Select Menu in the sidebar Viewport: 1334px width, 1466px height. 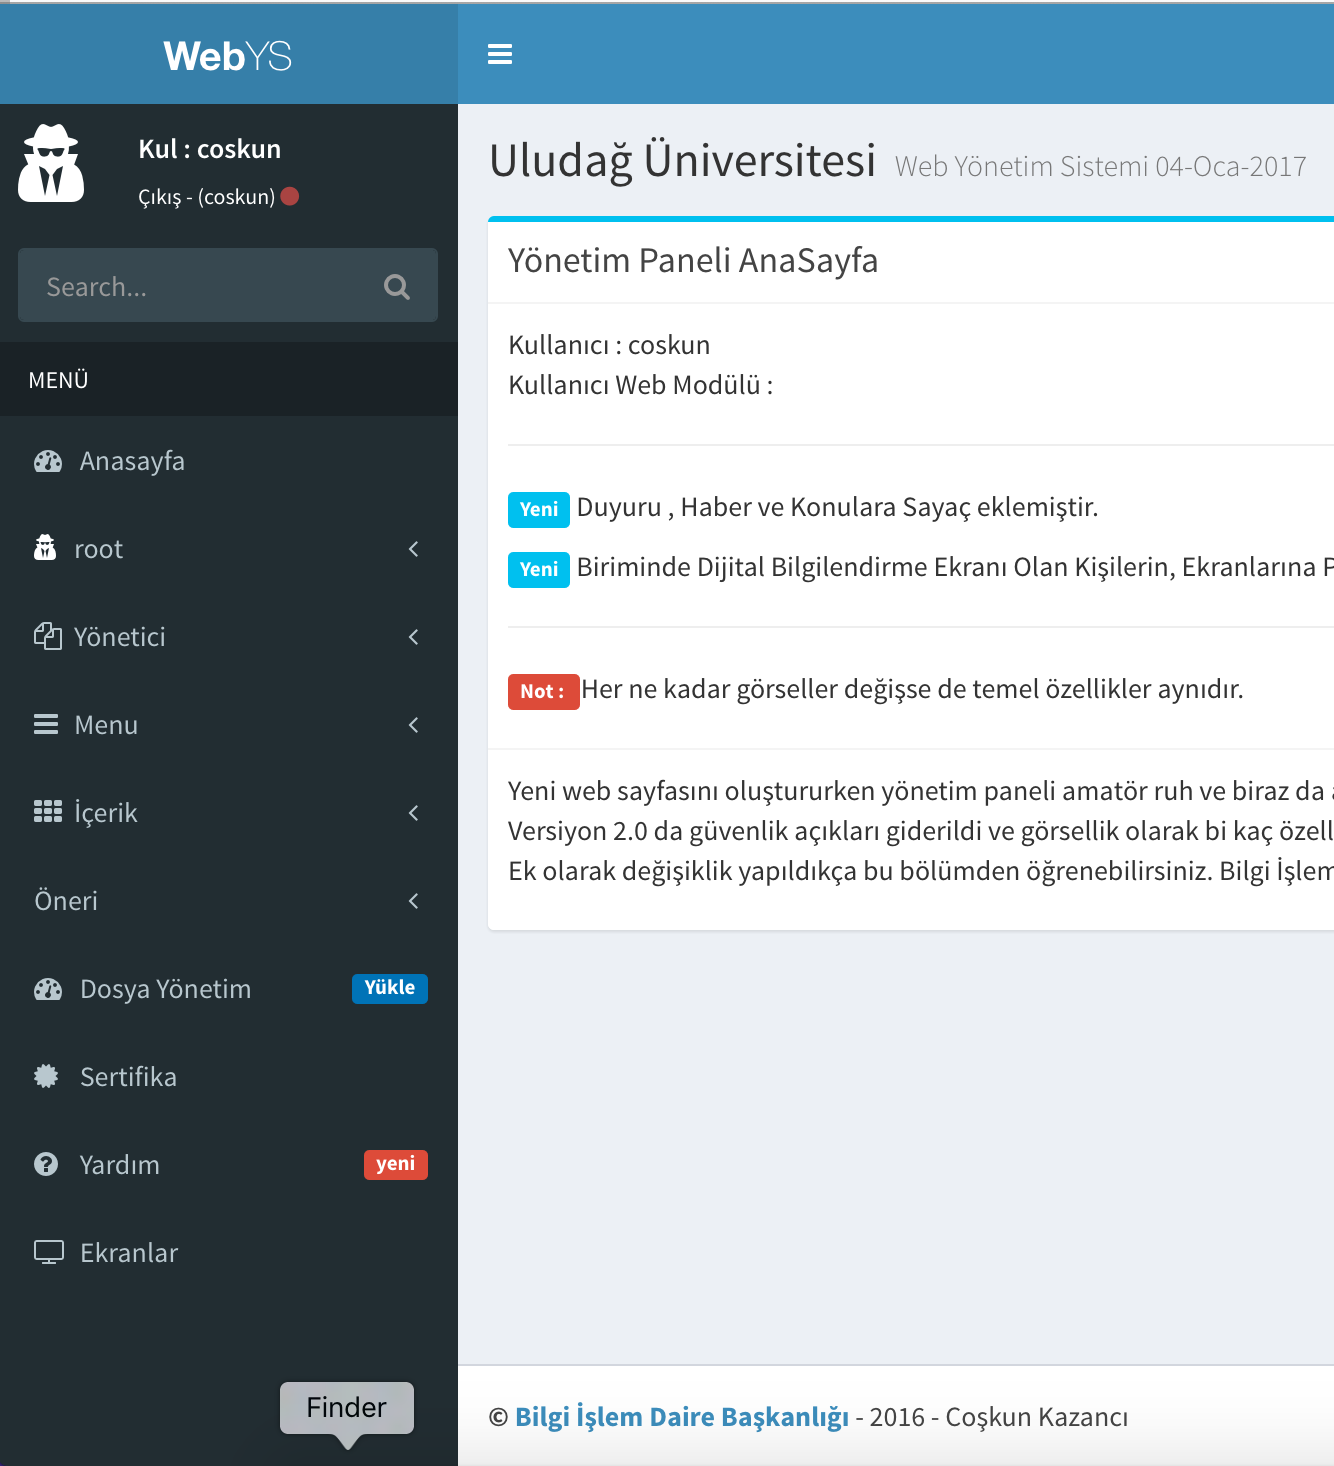point(229,725)
